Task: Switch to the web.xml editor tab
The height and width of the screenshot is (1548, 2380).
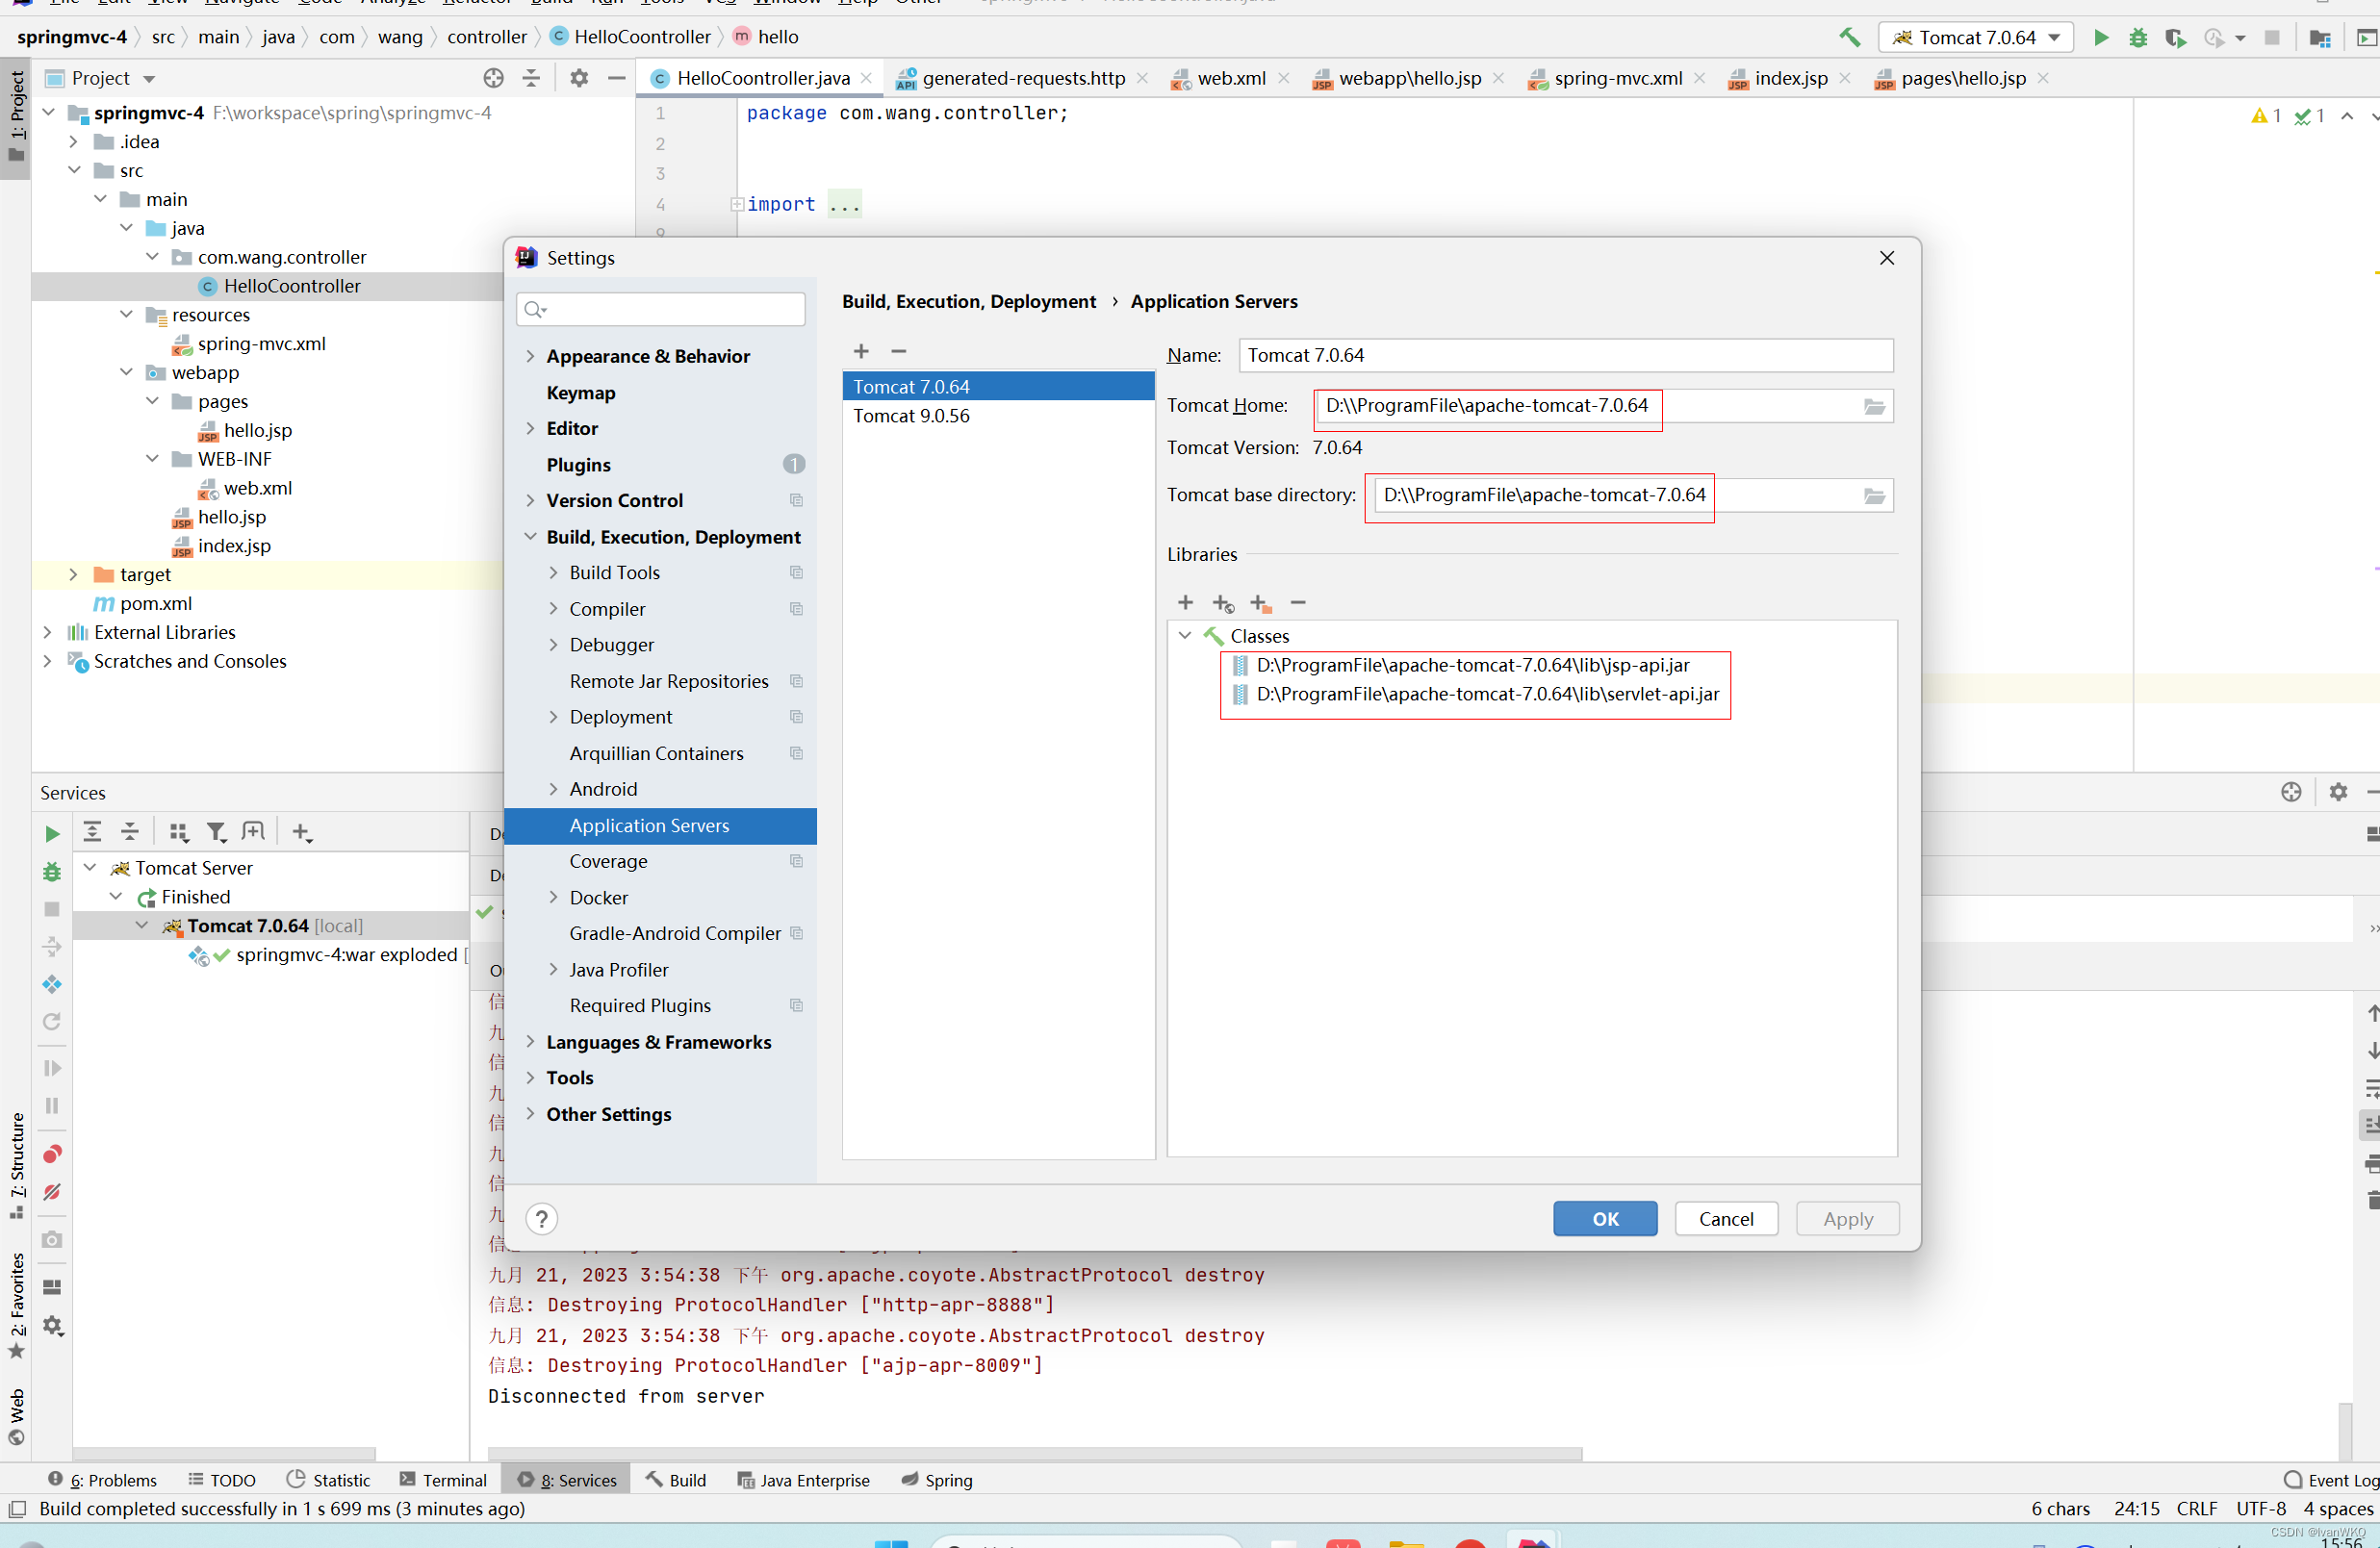Action: click(x=1231, y=78)
